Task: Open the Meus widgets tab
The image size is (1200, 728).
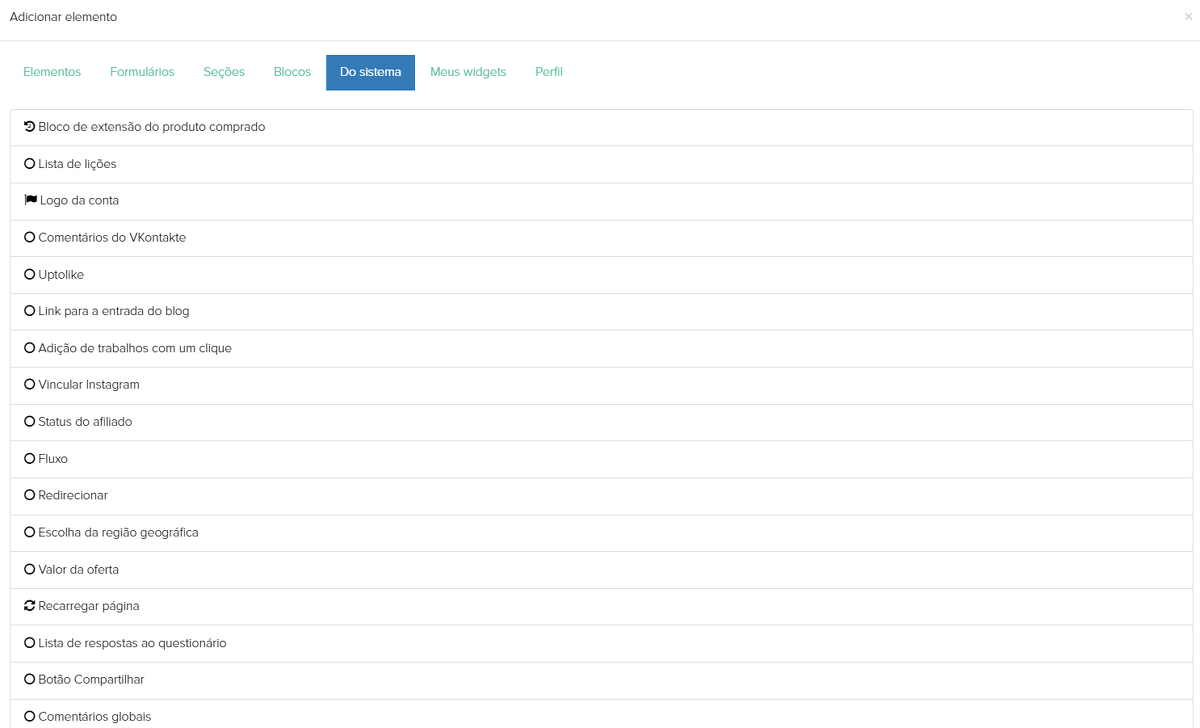Action: point(468,72)
